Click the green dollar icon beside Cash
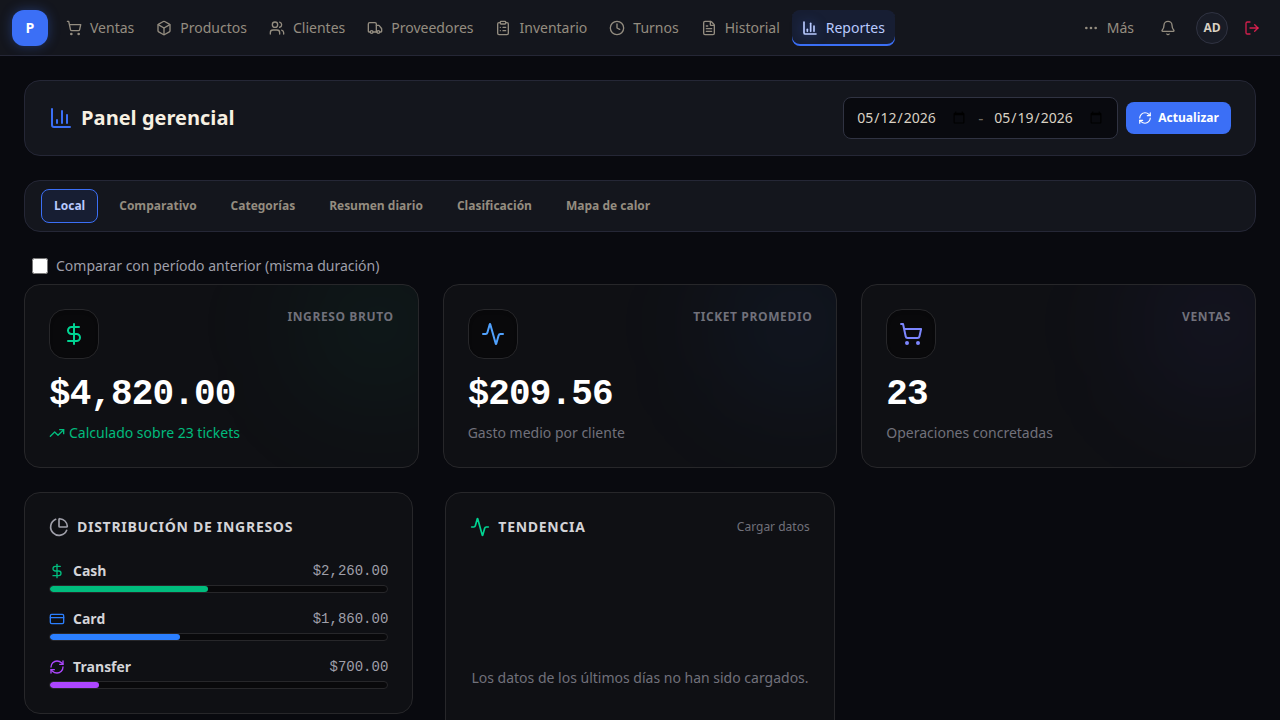The image size is (1280, 720). point(57,571)
